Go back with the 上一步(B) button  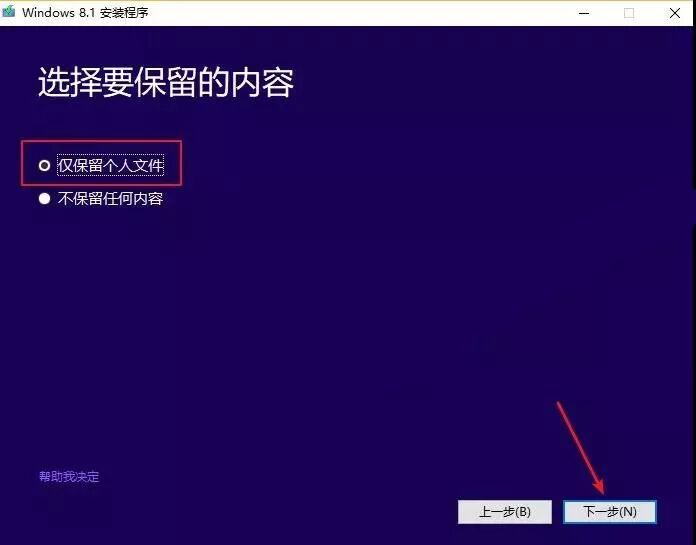click(505, 512)
